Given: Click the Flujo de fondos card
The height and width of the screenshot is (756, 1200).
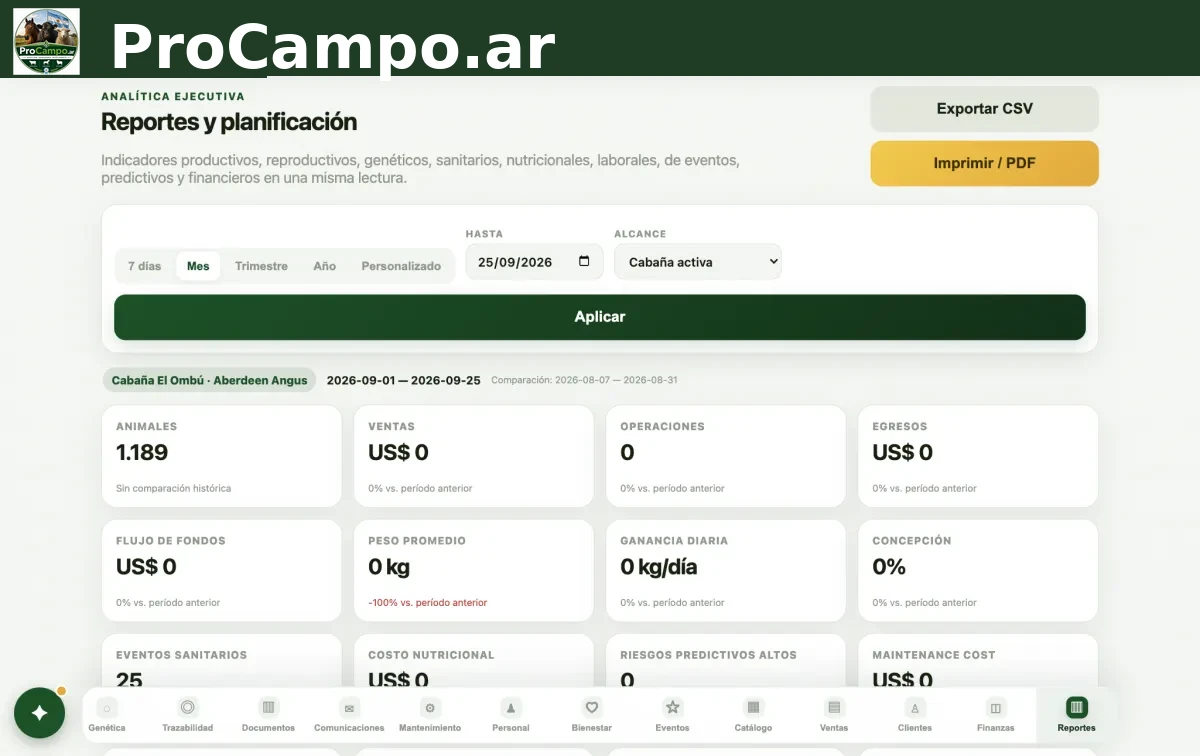Looking at the screenshot, I should coord(222,570).
